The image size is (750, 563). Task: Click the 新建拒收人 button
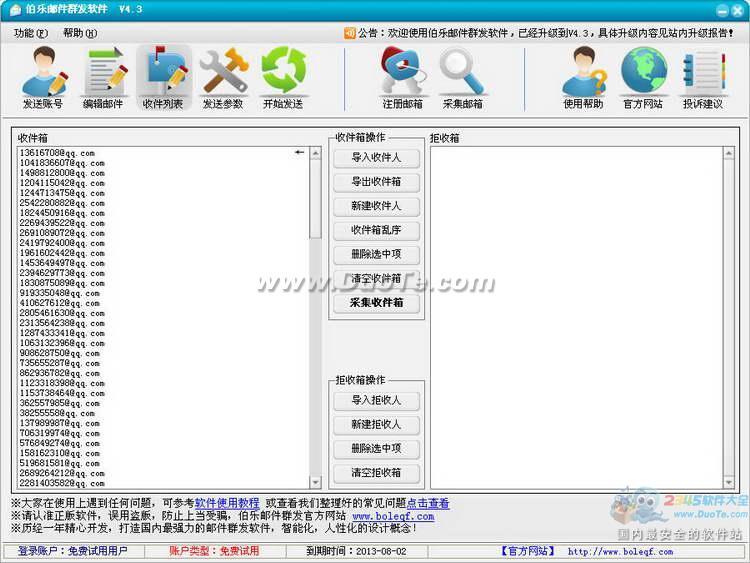(x=376, y=425)
